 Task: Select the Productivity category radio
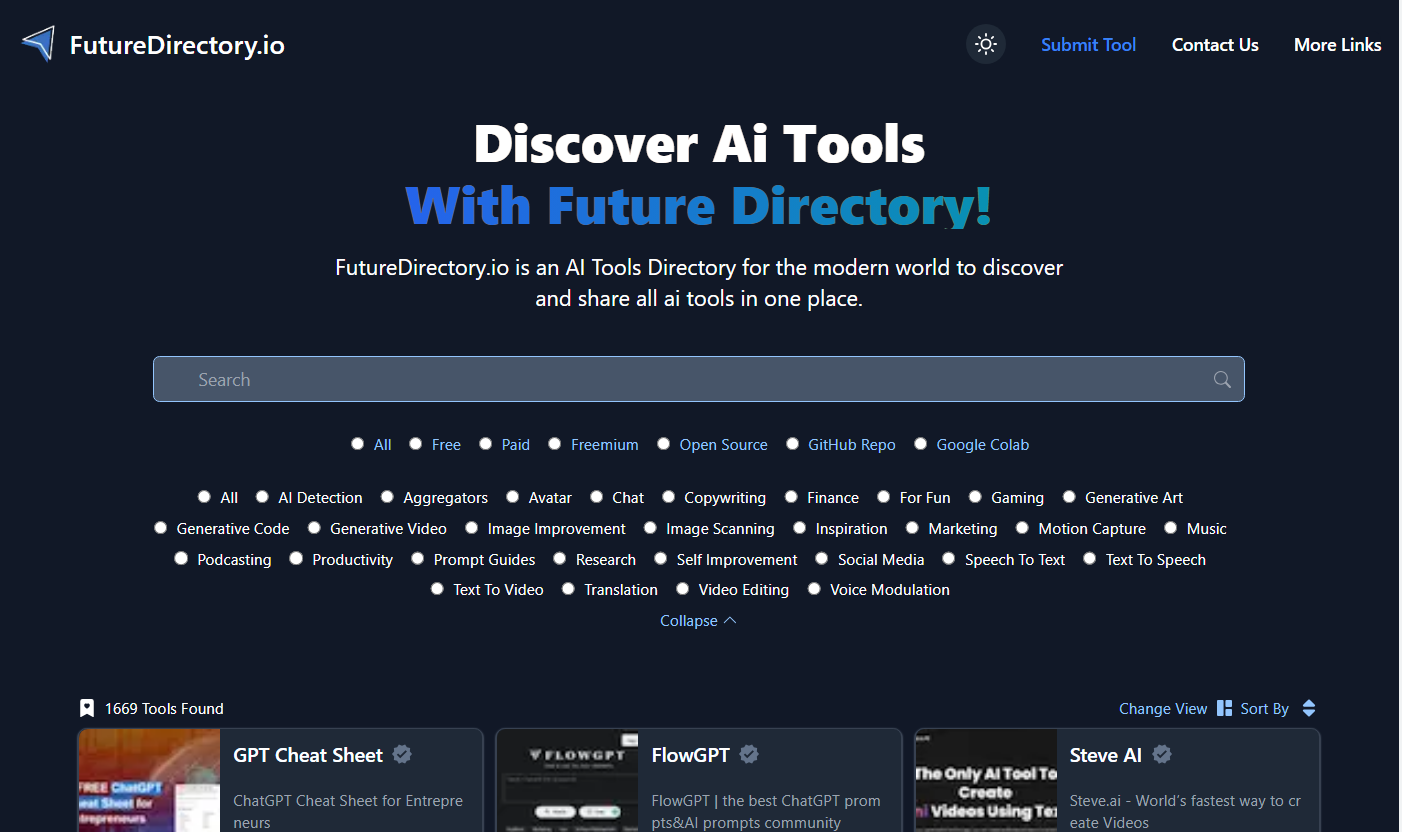pos(296,559)
